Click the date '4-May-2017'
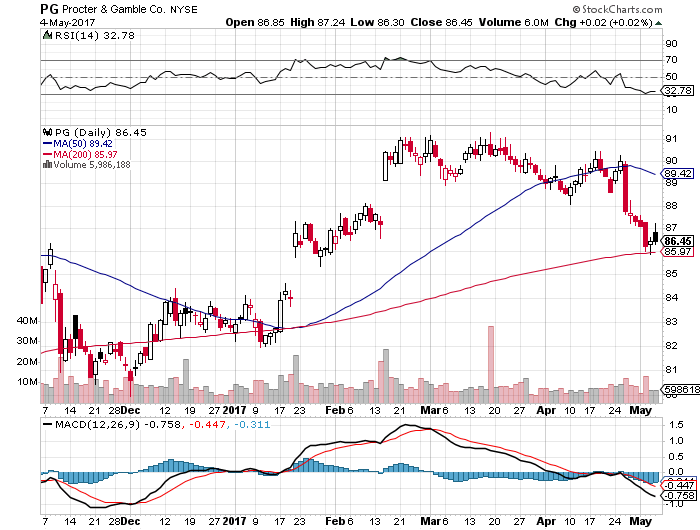 67,22
